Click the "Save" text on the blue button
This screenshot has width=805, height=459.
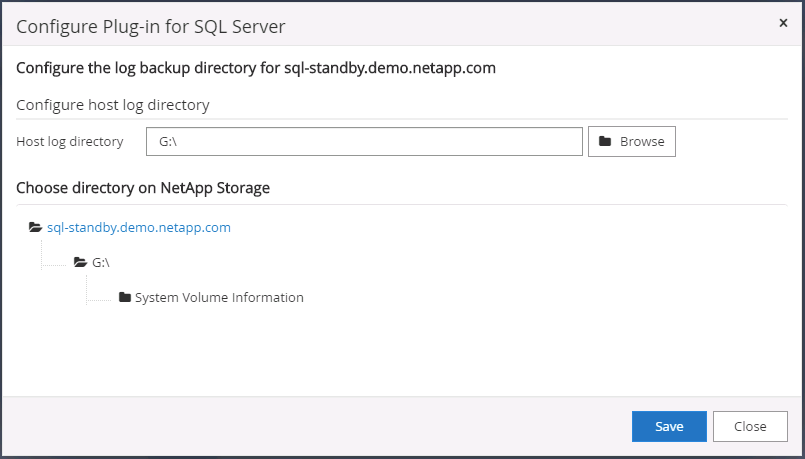coord(669,426)
